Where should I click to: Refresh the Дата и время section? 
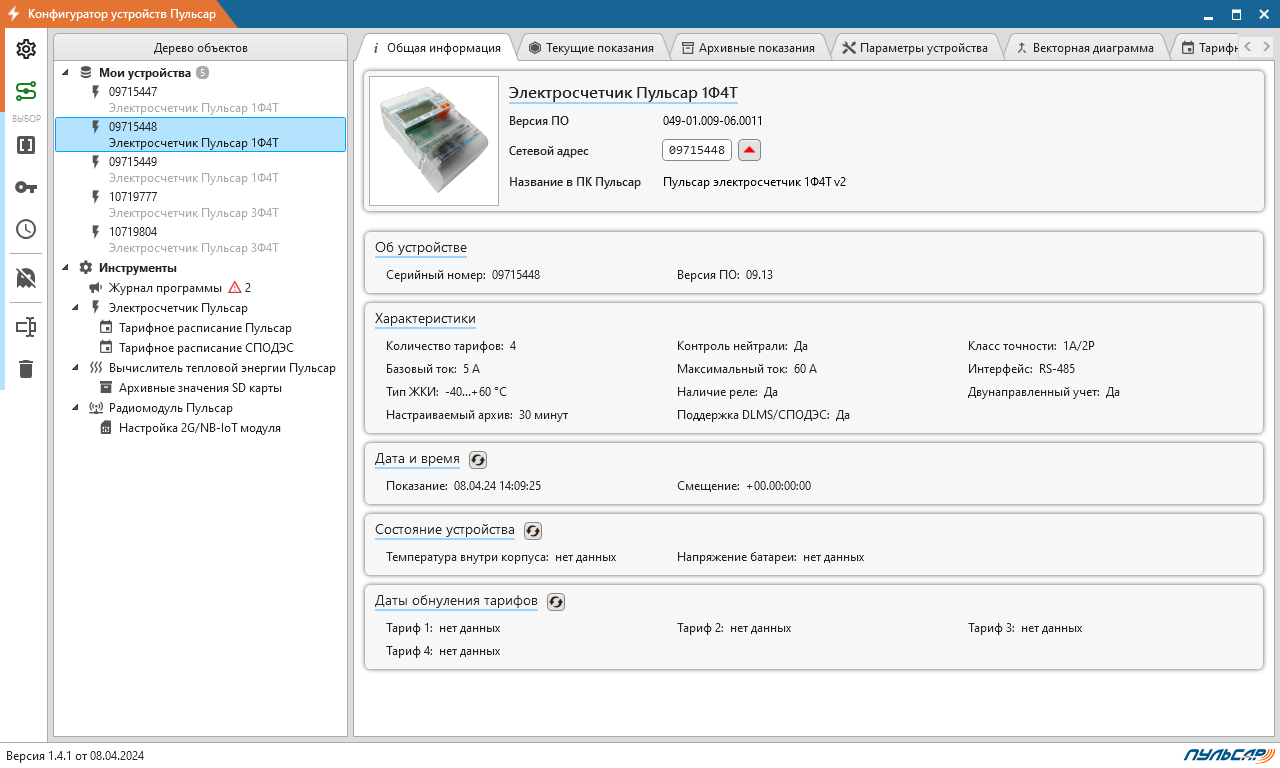[x=478, y=460]
